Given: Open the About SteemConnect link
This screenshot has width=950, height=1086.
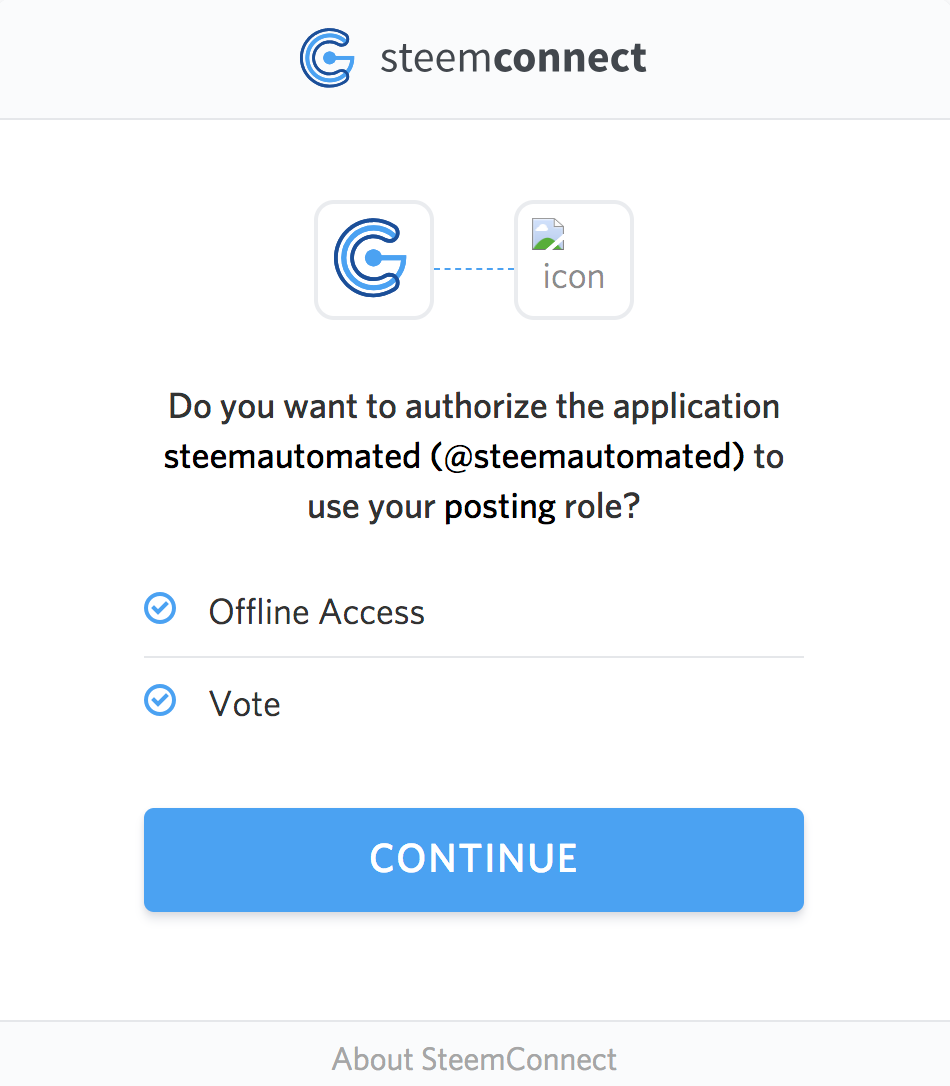Looking at the screenshot, I should click(x=474, y=1060).
